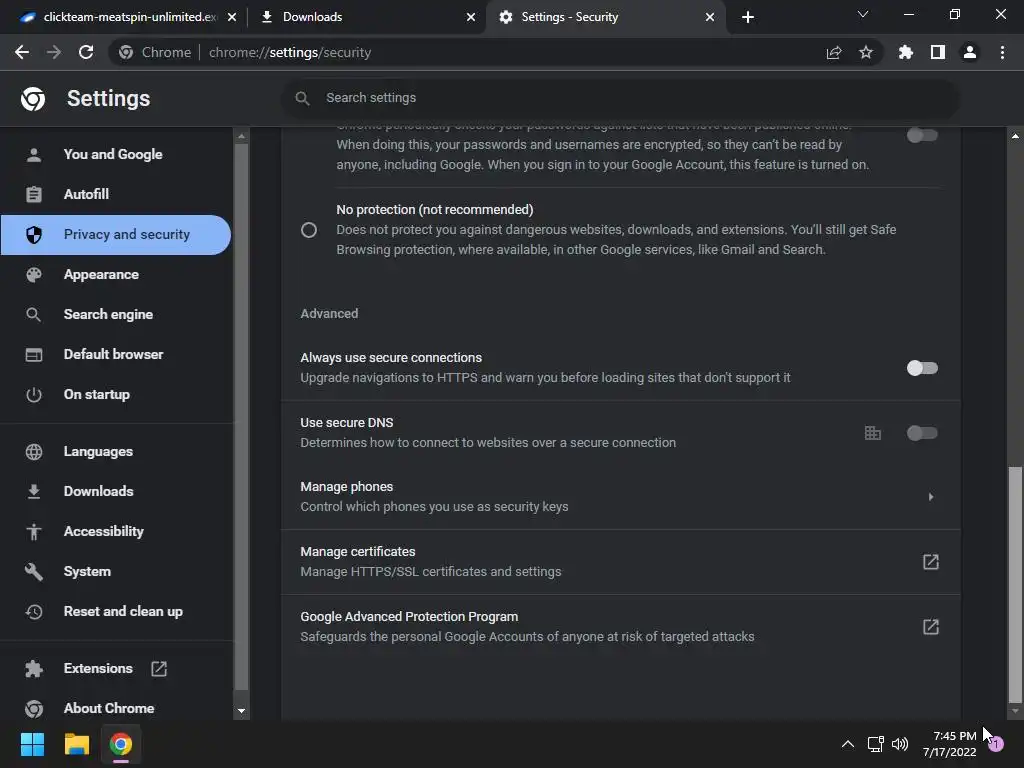
Task: Open Advanced Protection Program external link icon
Action: (931, 627)
